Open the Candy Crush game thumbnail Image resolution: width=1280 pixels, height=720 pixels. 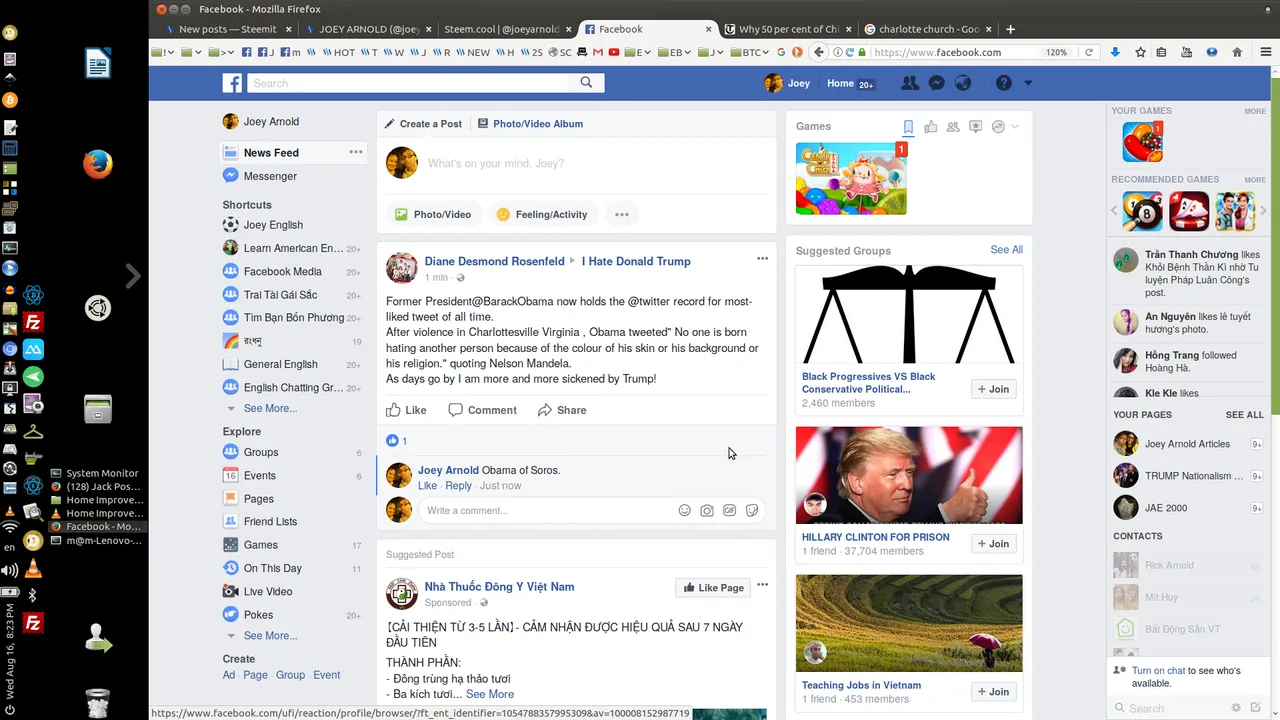click(851, 179)
